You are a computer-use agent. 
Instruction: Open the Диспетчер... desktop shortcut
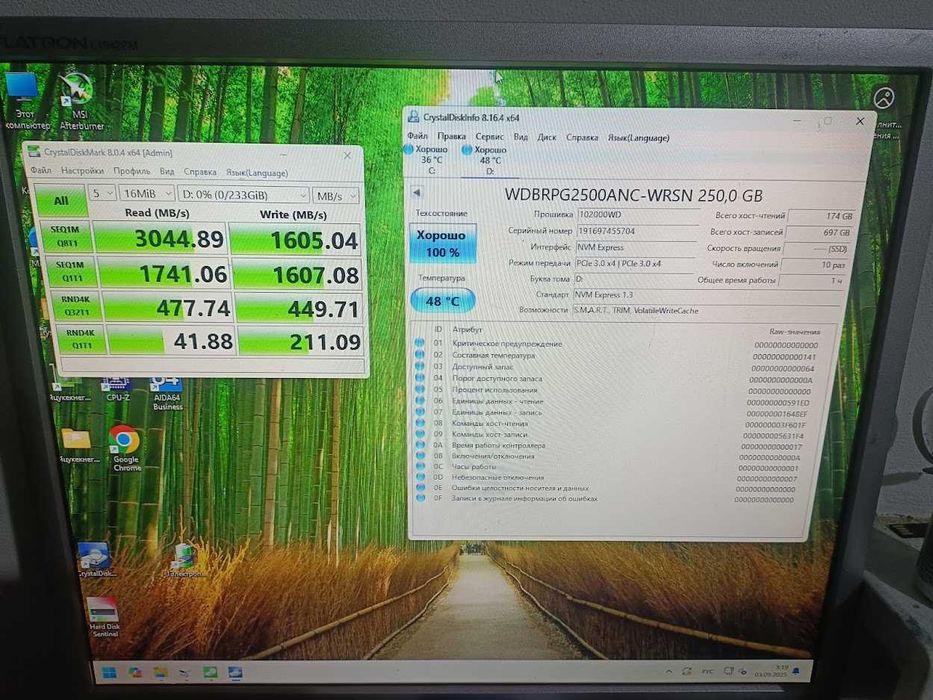click(186, 560)
